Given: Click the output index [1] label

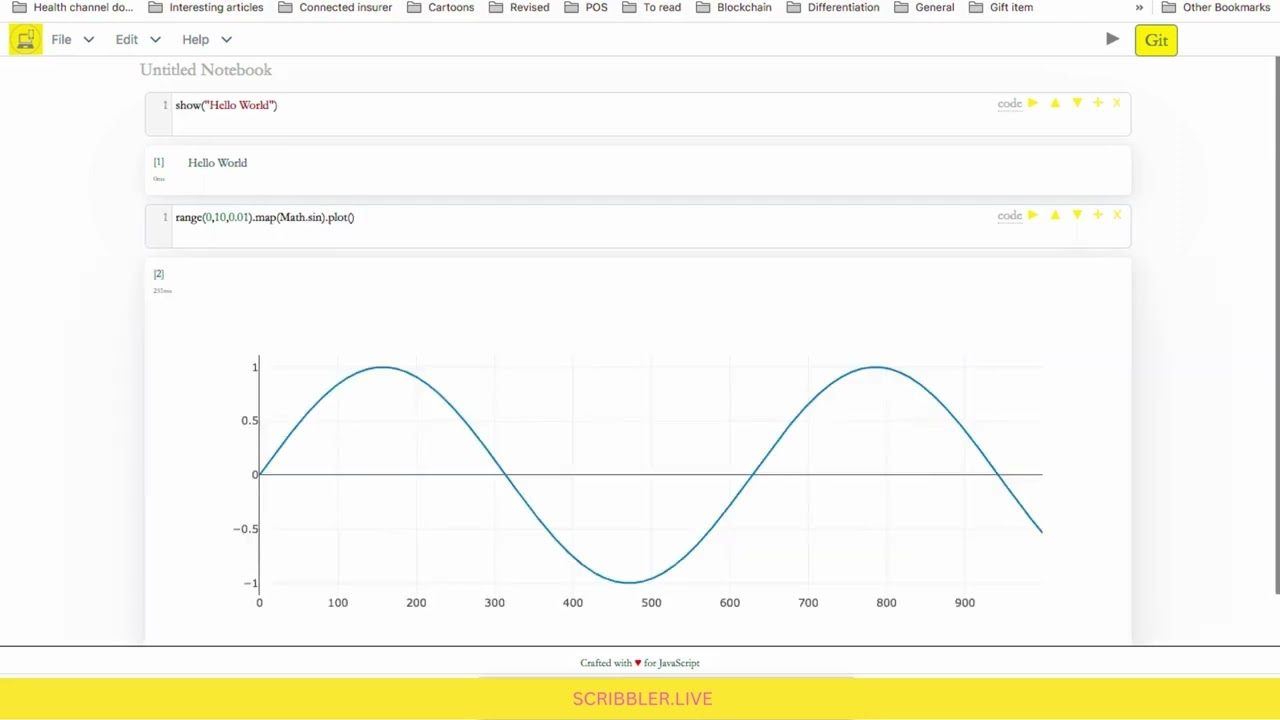Looking at the screenshot, I should click(x=159, y=162).
